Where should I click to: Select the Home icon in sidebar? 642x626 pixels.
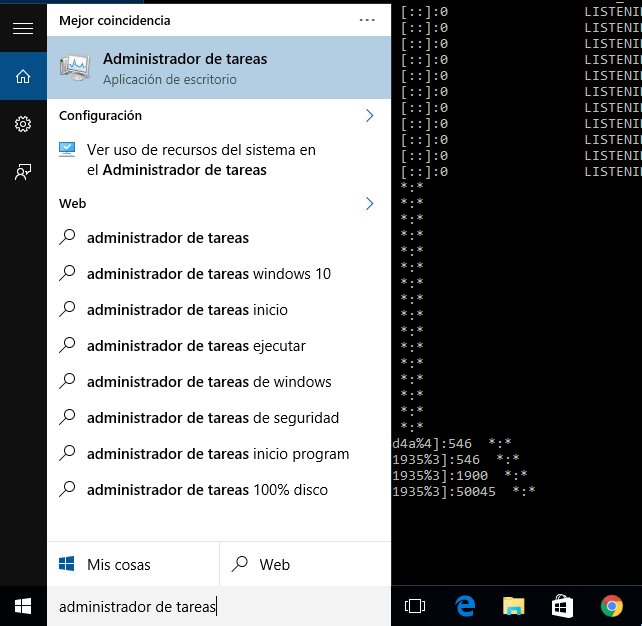(x=23, y=76)
